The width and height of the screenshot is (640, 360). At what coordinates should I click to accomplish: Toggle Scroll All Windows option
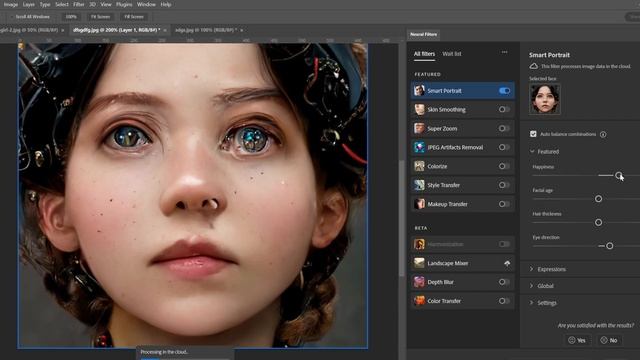coord(30,17)
